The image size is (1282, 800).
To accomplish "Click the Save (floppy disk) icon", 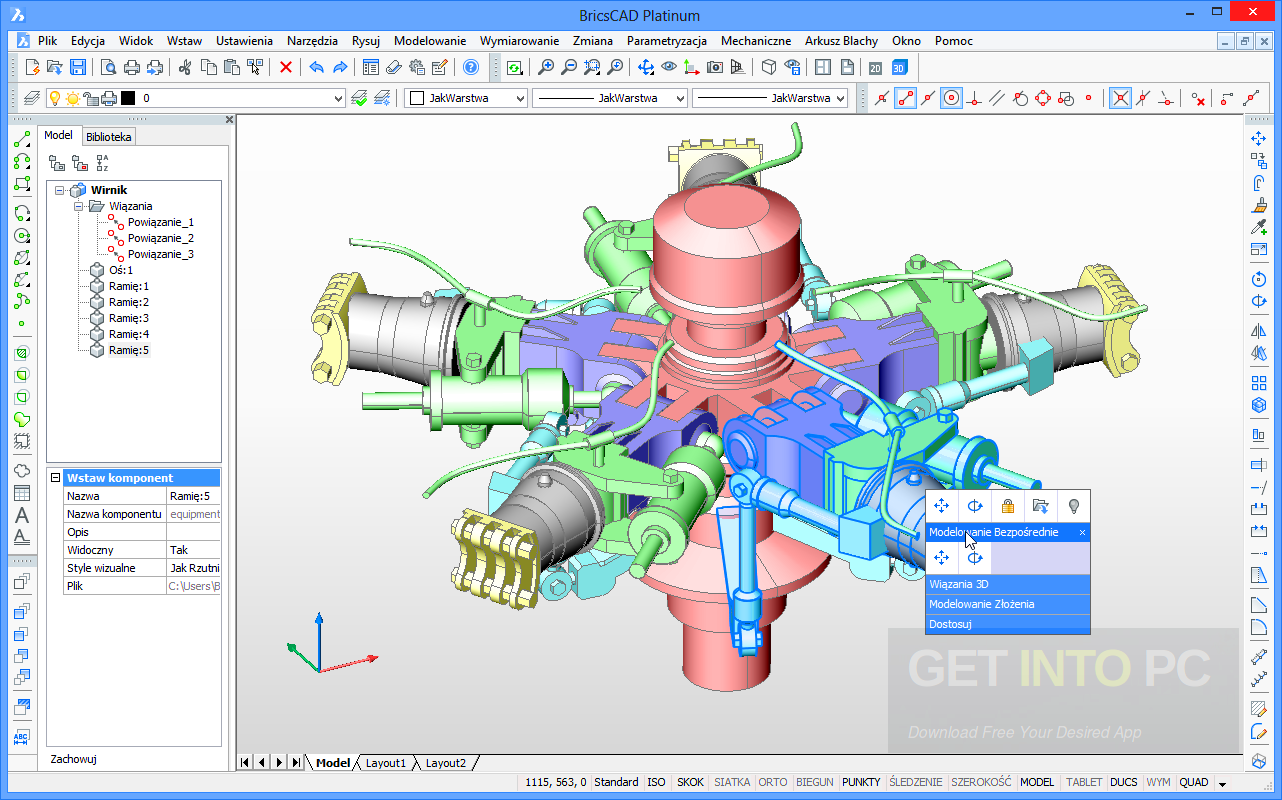I will tap(78, 67).
